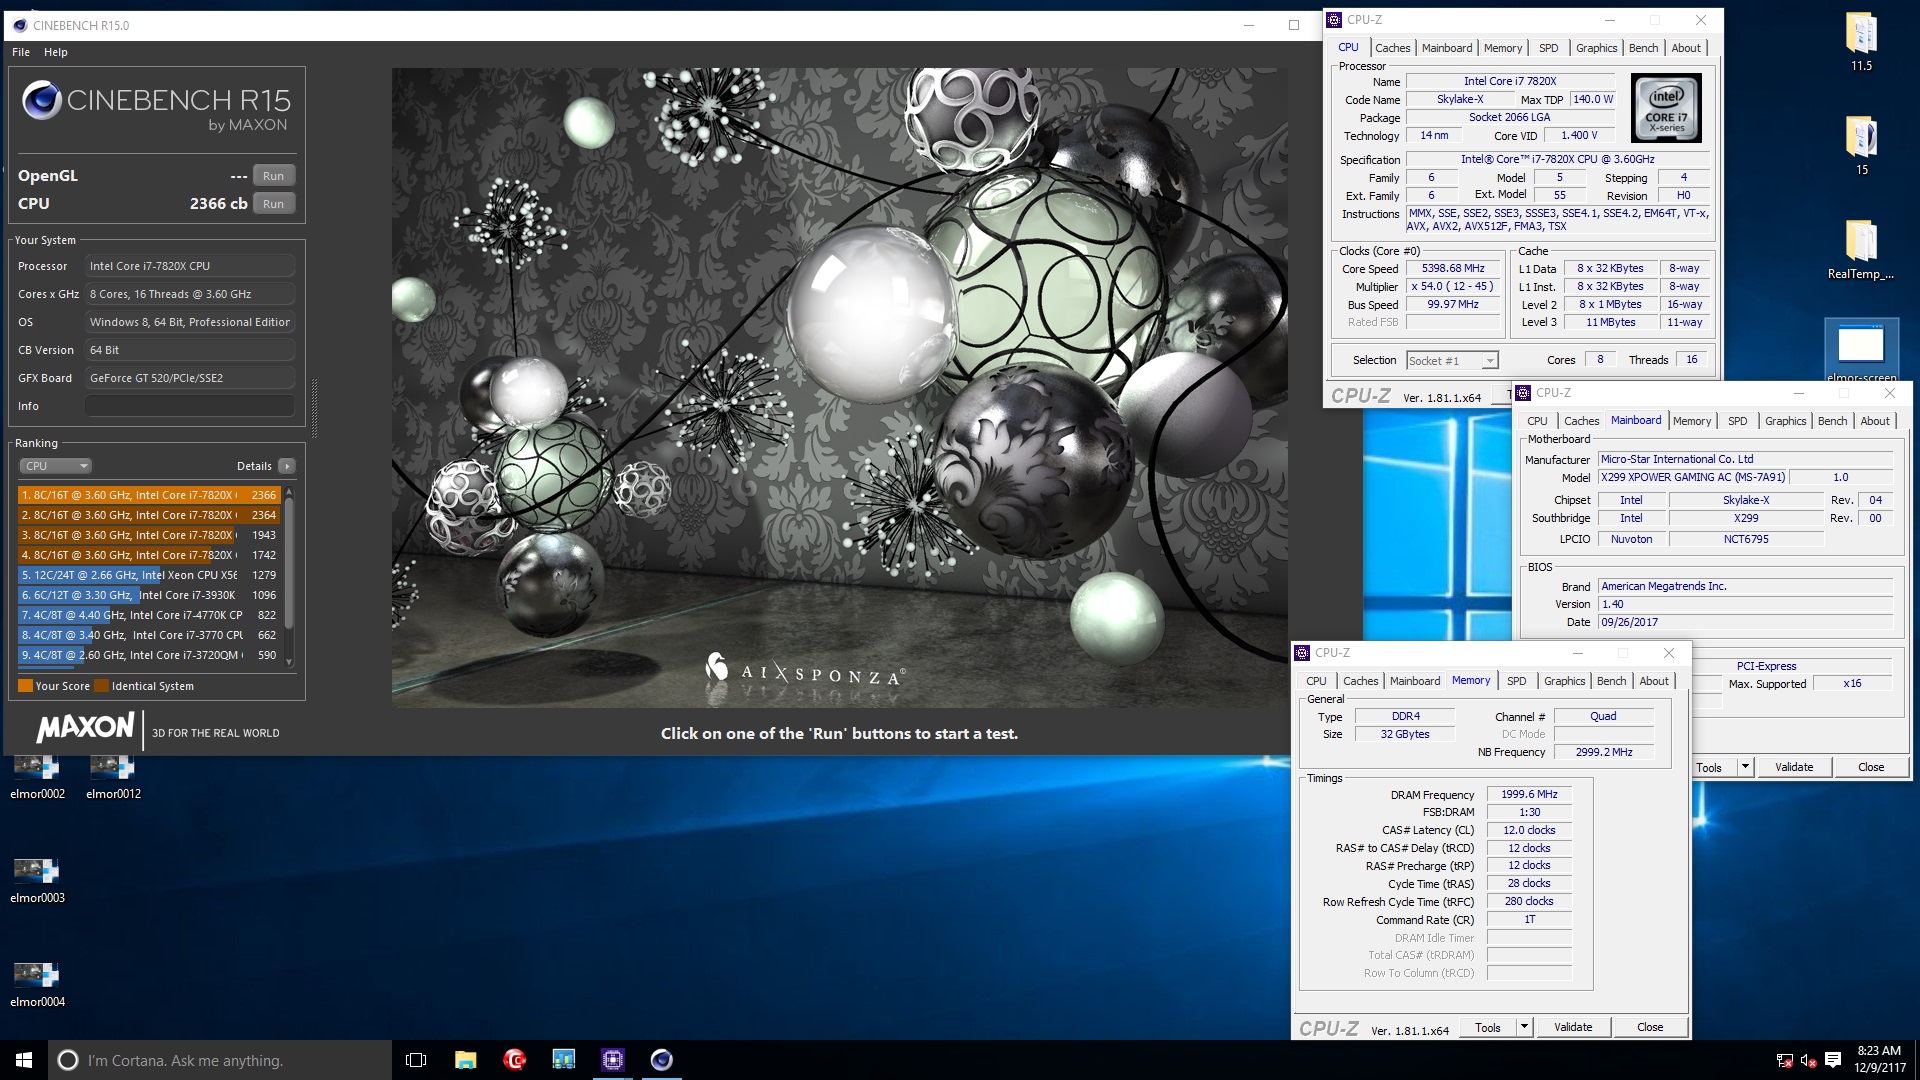This screenshot has height=1080, width=1920.
Task: Click the Cinebench taskbar icon
Action: [661, 1060]
